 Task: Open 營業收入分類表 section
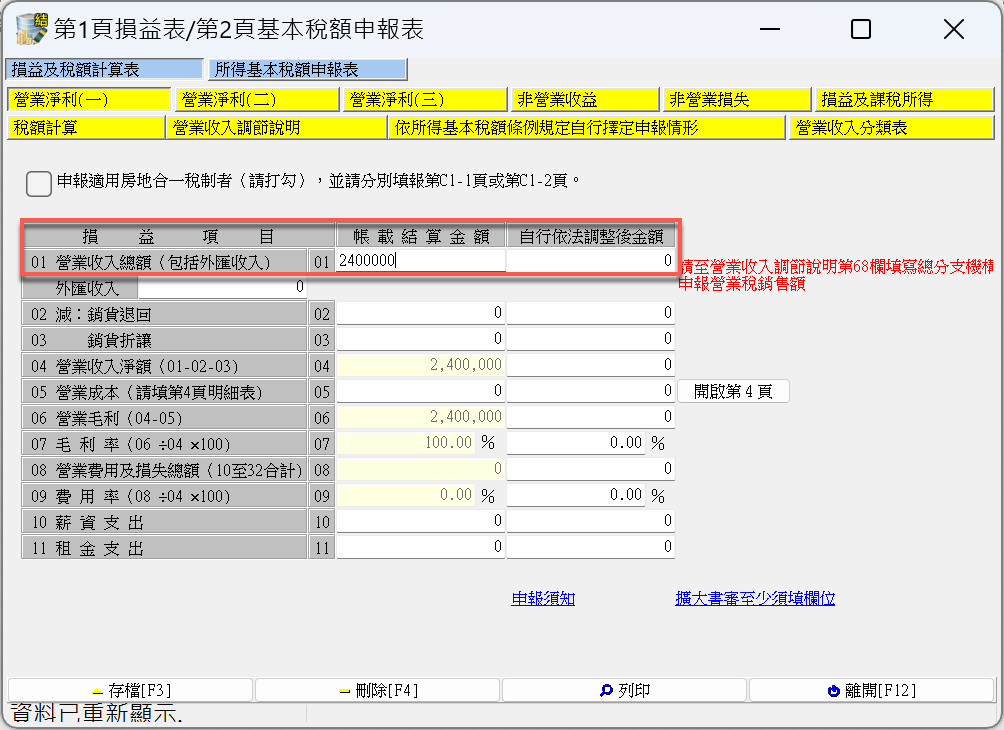(x=891, y=127)
